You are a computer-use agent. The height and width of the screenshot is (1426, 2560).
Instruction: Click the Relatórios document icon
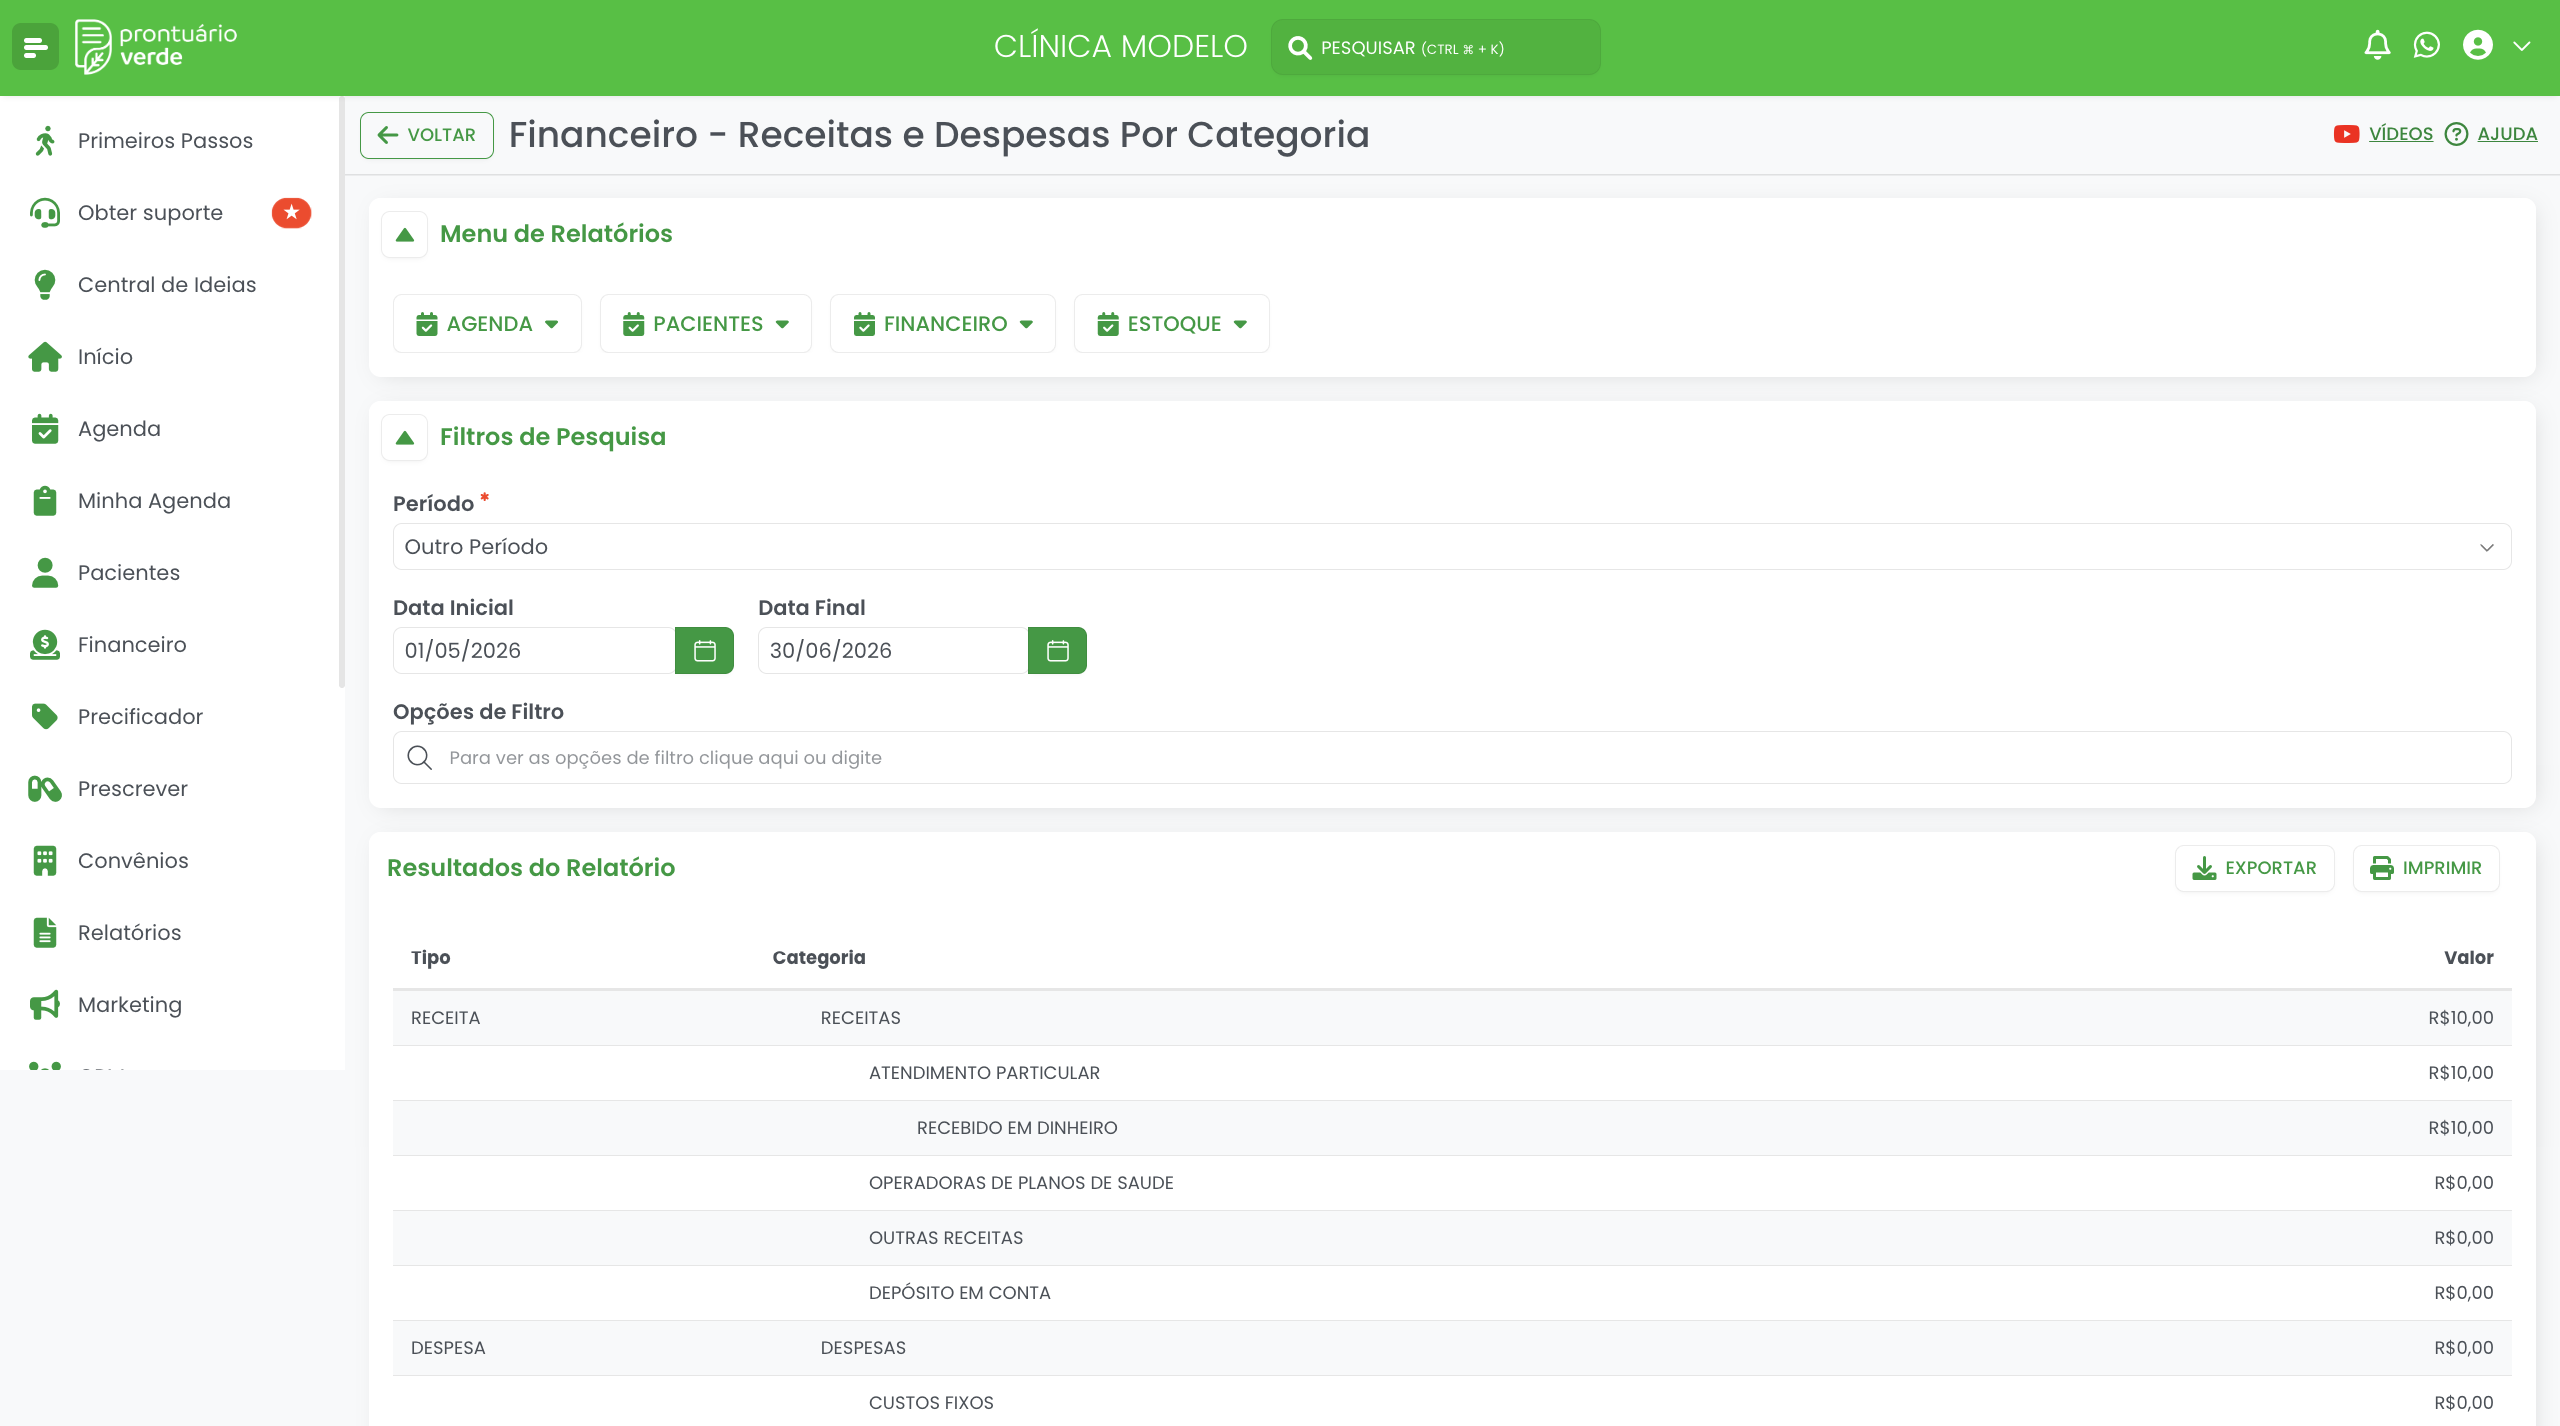click(44, 933)
